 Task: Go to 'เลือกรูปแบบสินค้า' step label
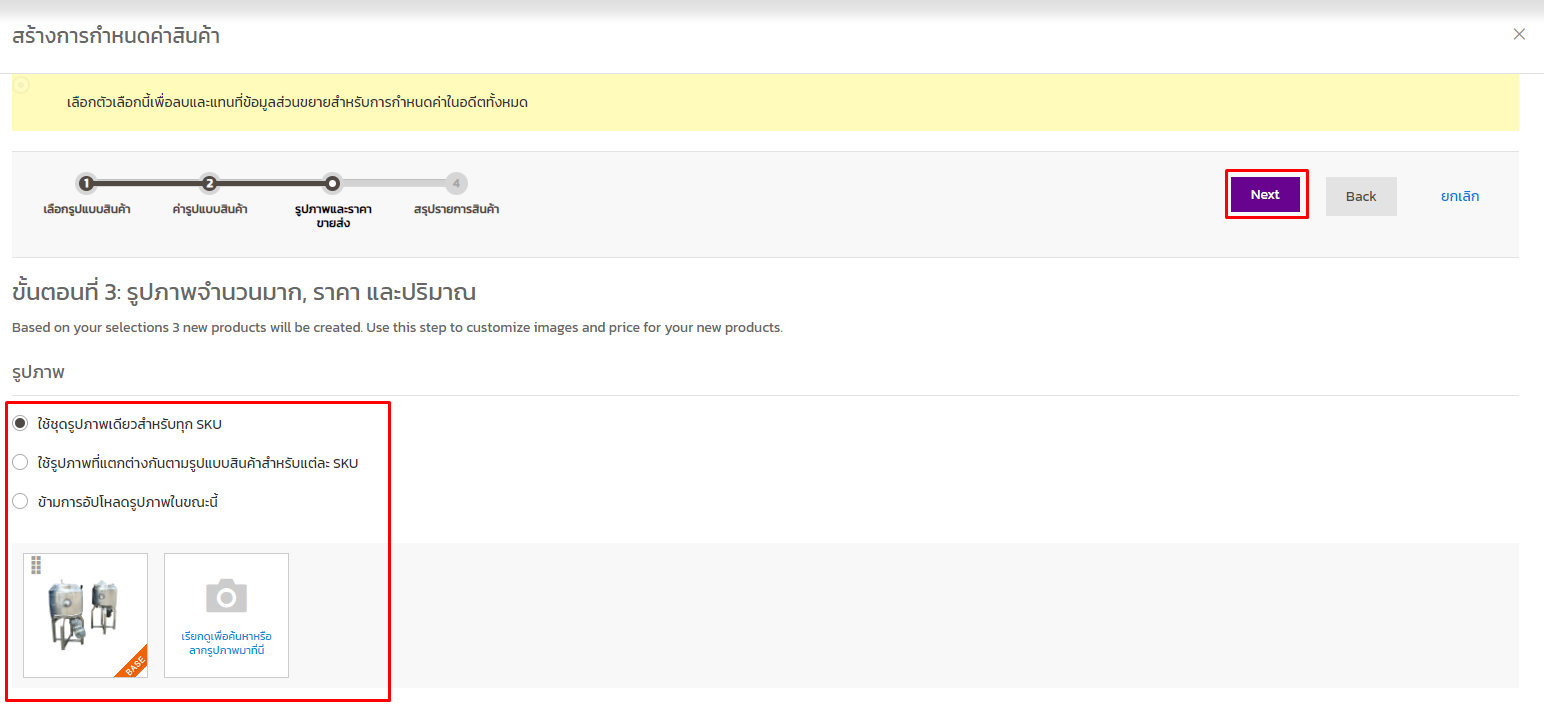click(x=87, y=210)
